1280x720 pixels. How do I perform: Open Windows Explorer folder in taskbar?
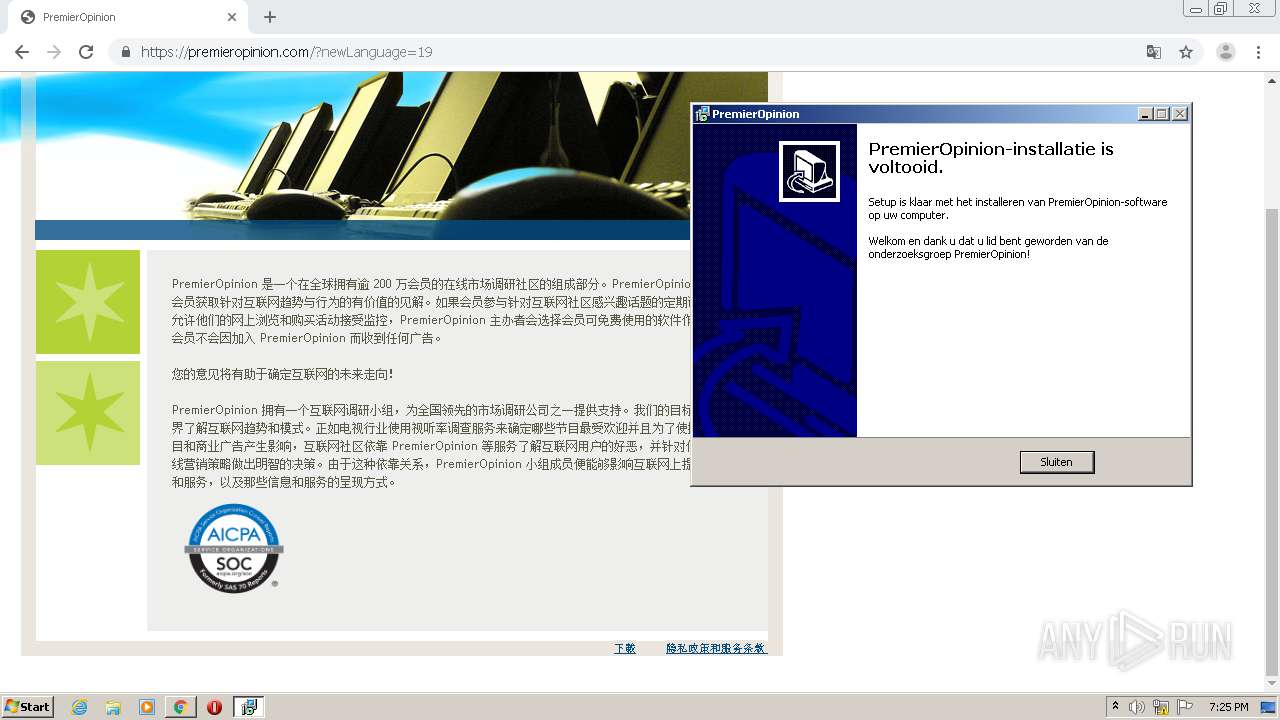[x=113, y=707]
